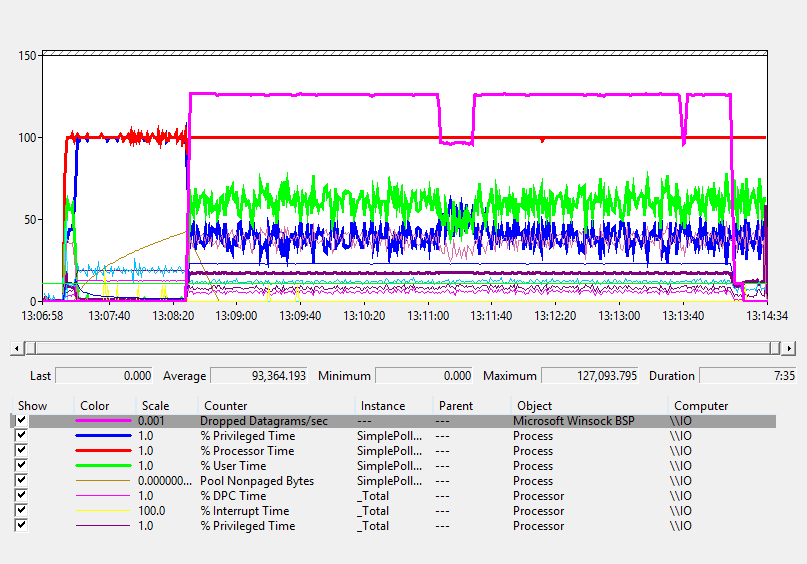807x564 pixels.
Task: Uncheck Show for % User Time row
Action: coord(21,465)
